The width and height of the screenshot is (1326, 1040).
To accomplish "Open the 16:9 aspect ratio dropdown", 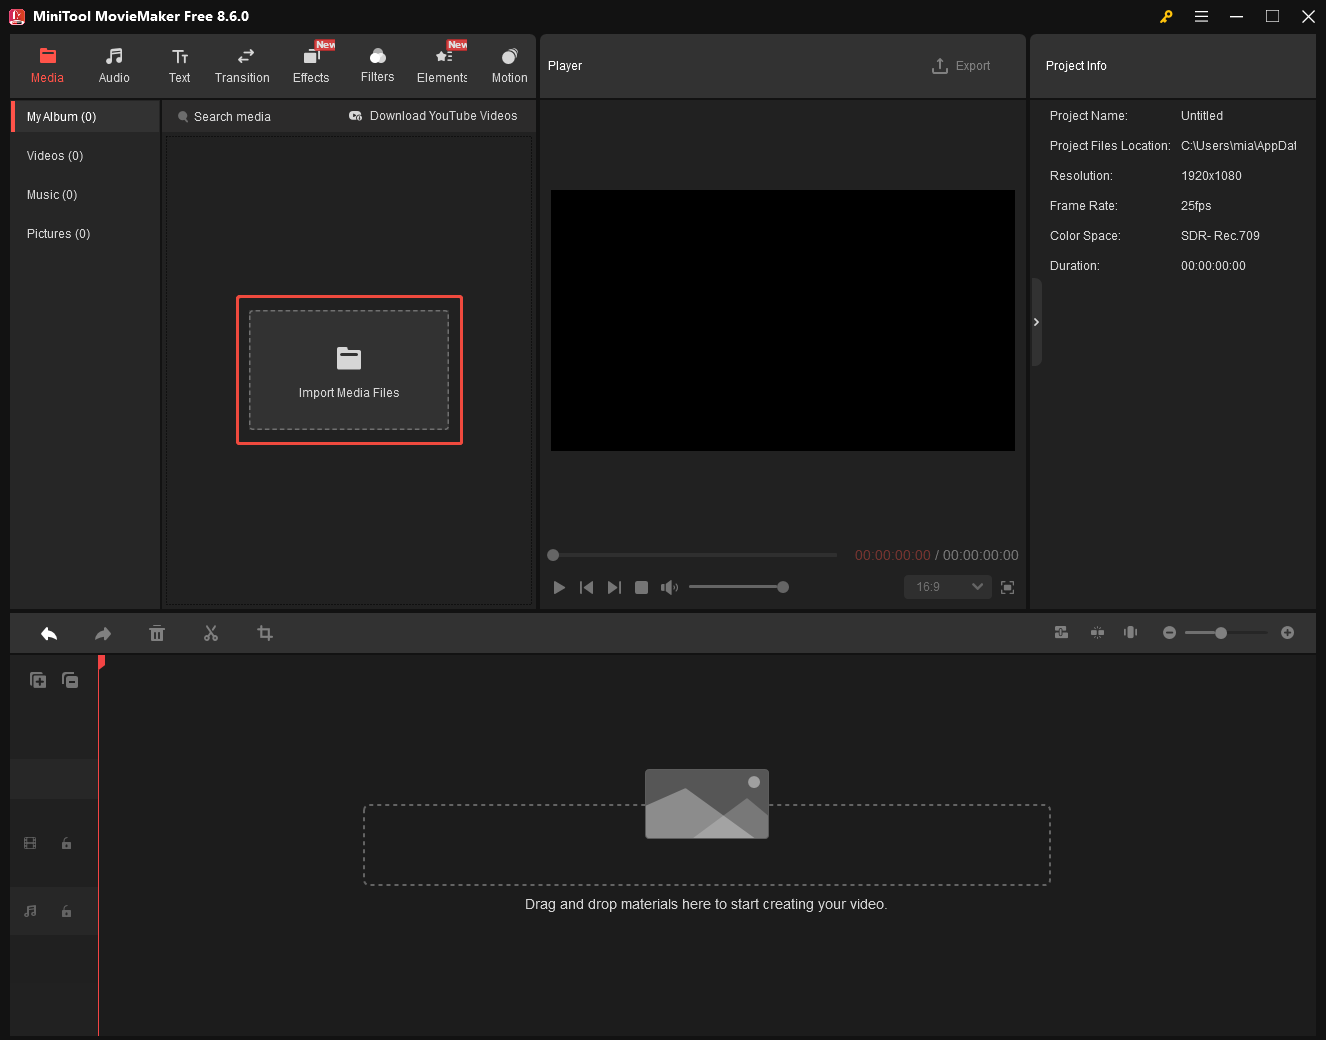I will click(x=947, y=587).
